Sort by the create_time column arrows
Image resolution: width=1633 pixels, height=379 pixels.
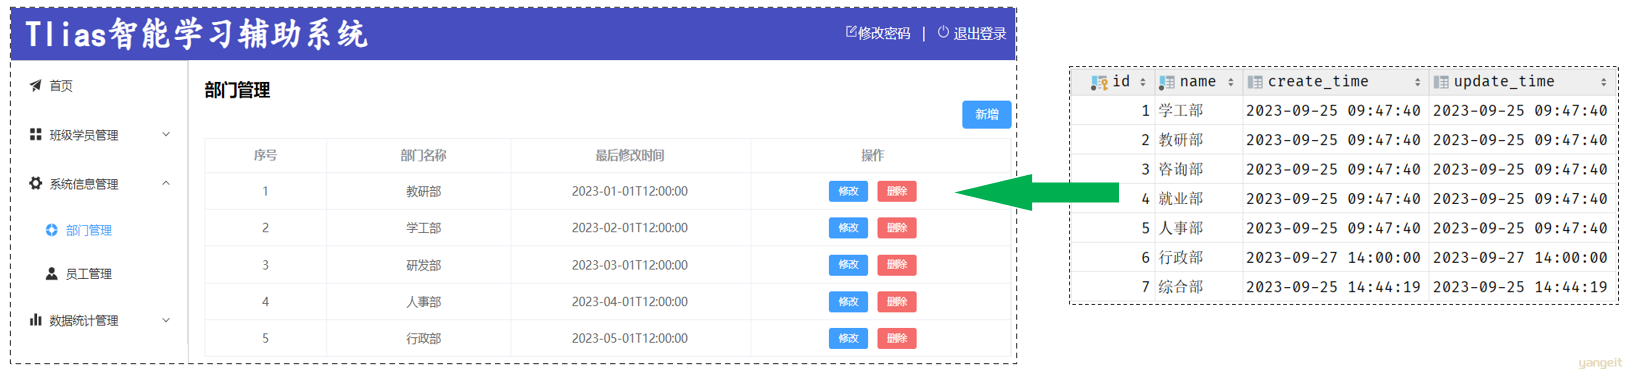1417,83
